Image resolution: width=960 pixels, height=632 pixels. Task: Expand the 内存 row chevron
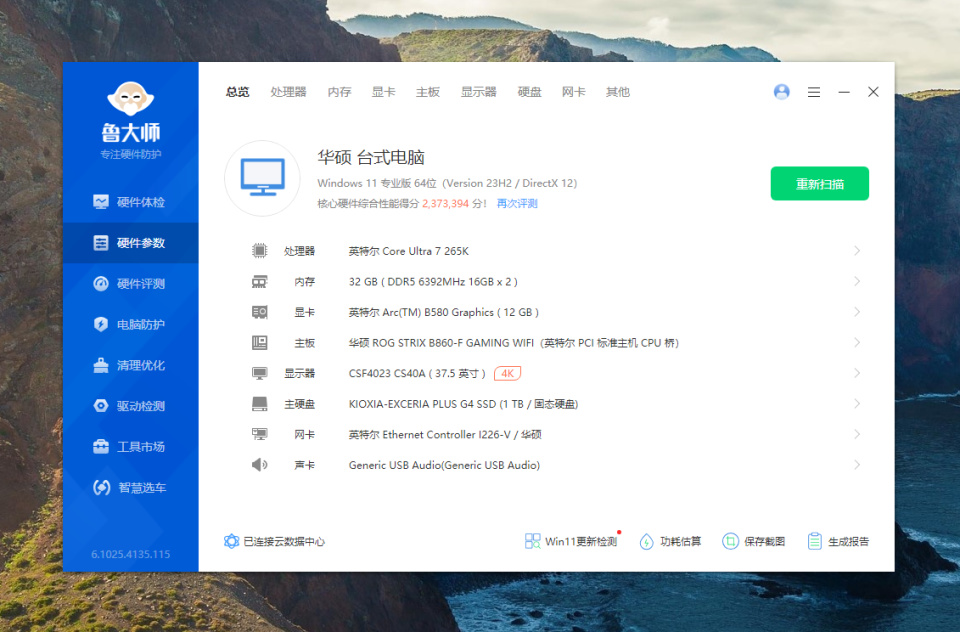[x=857, y=282]
